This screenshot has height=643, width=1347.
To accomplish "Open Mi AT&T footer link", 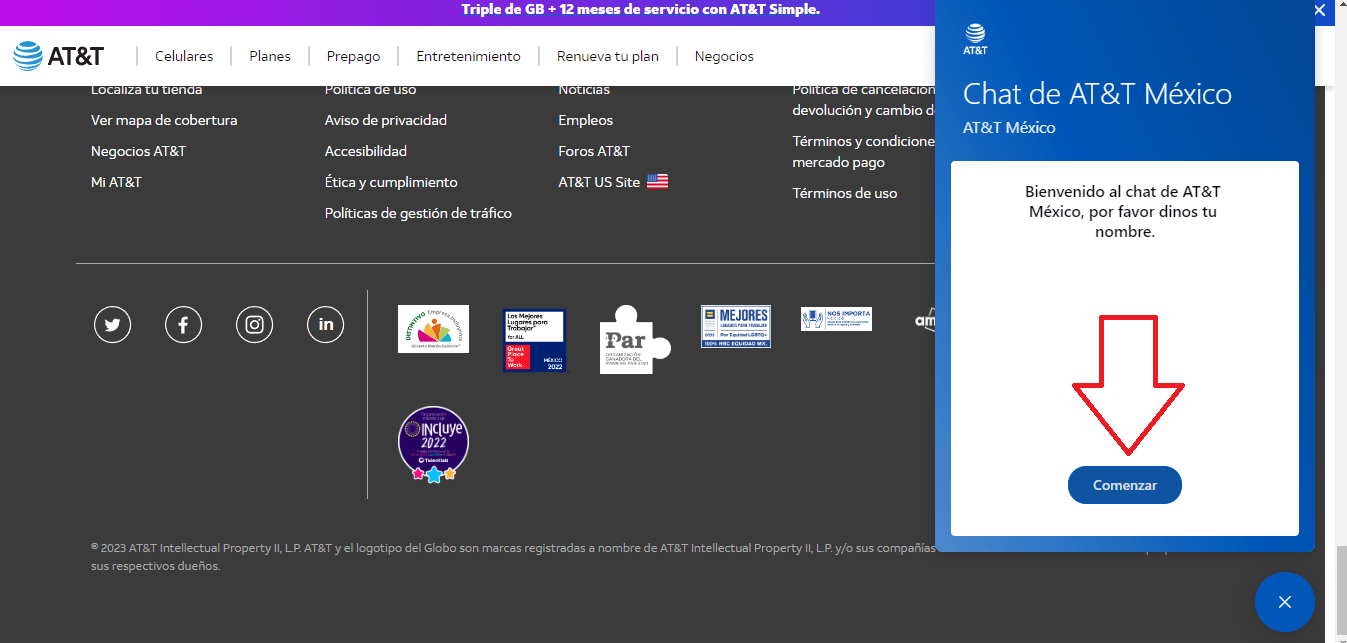I will [x=116, y=182].
